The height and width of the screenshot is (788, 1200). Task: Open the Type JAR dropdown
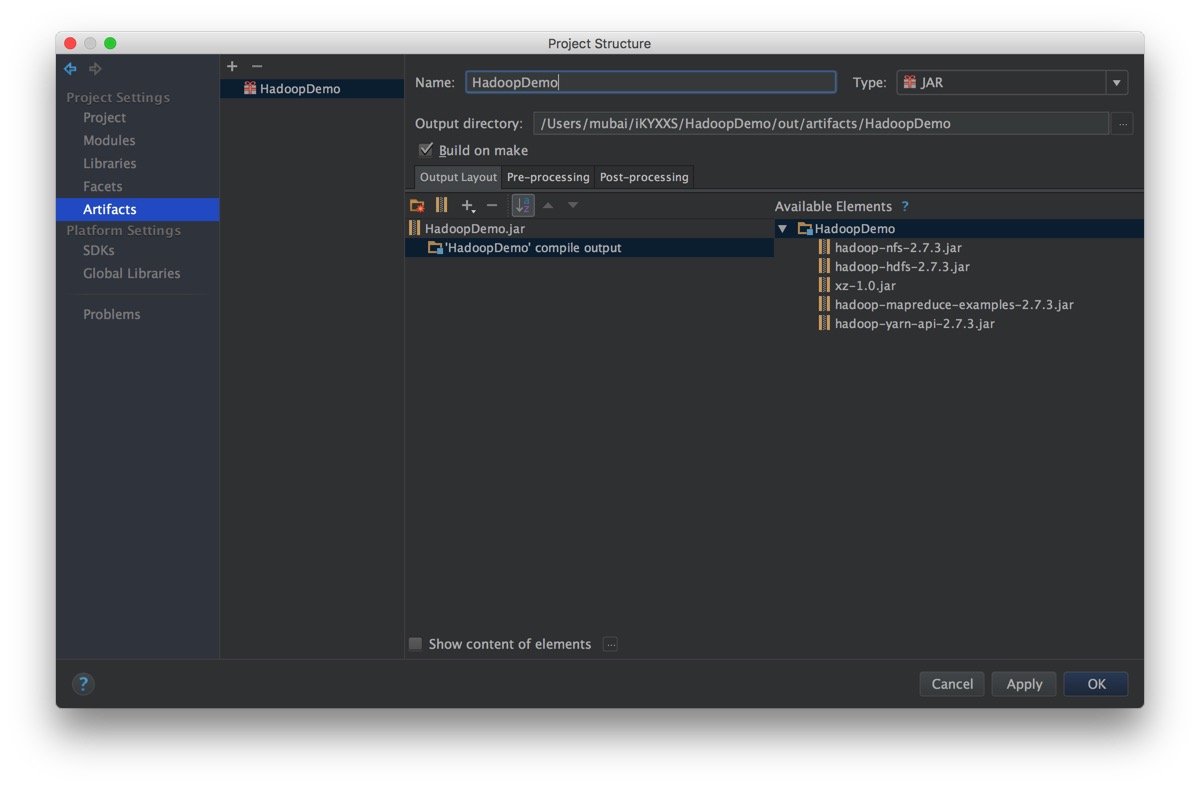[x=1116, y=83]
